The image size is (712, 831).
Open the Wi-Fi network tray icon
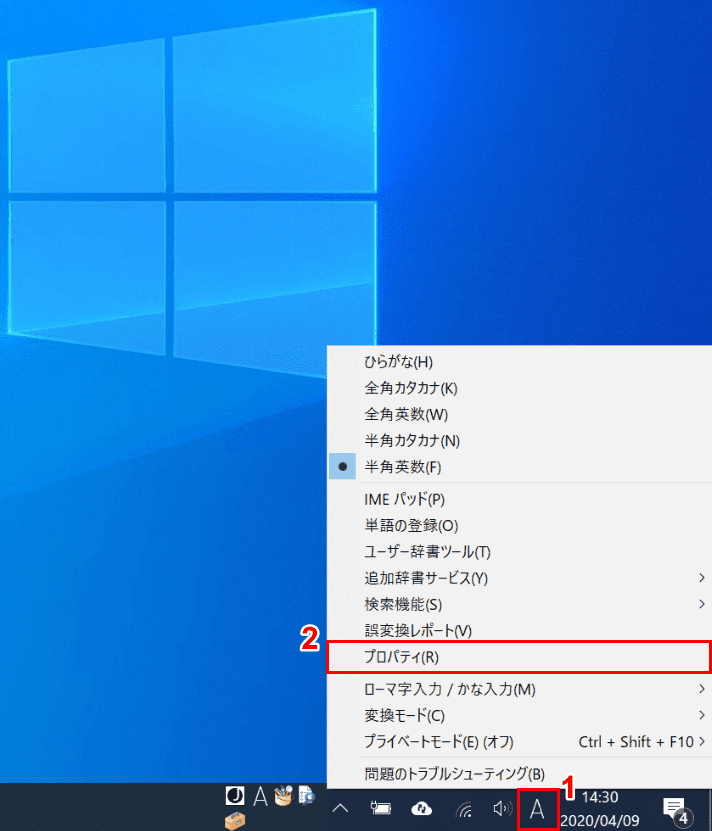point(463,809)
